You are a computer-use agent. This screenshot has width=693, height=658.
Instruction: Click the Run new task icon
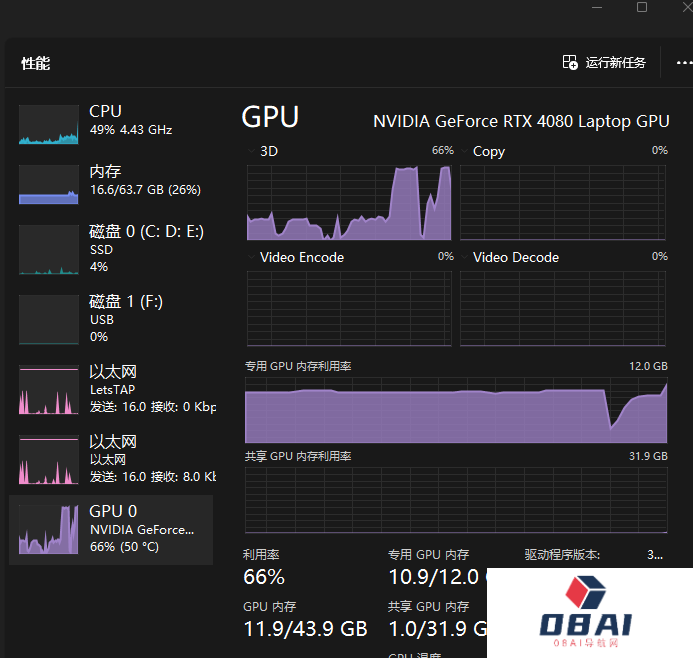(x=570, y=62)
